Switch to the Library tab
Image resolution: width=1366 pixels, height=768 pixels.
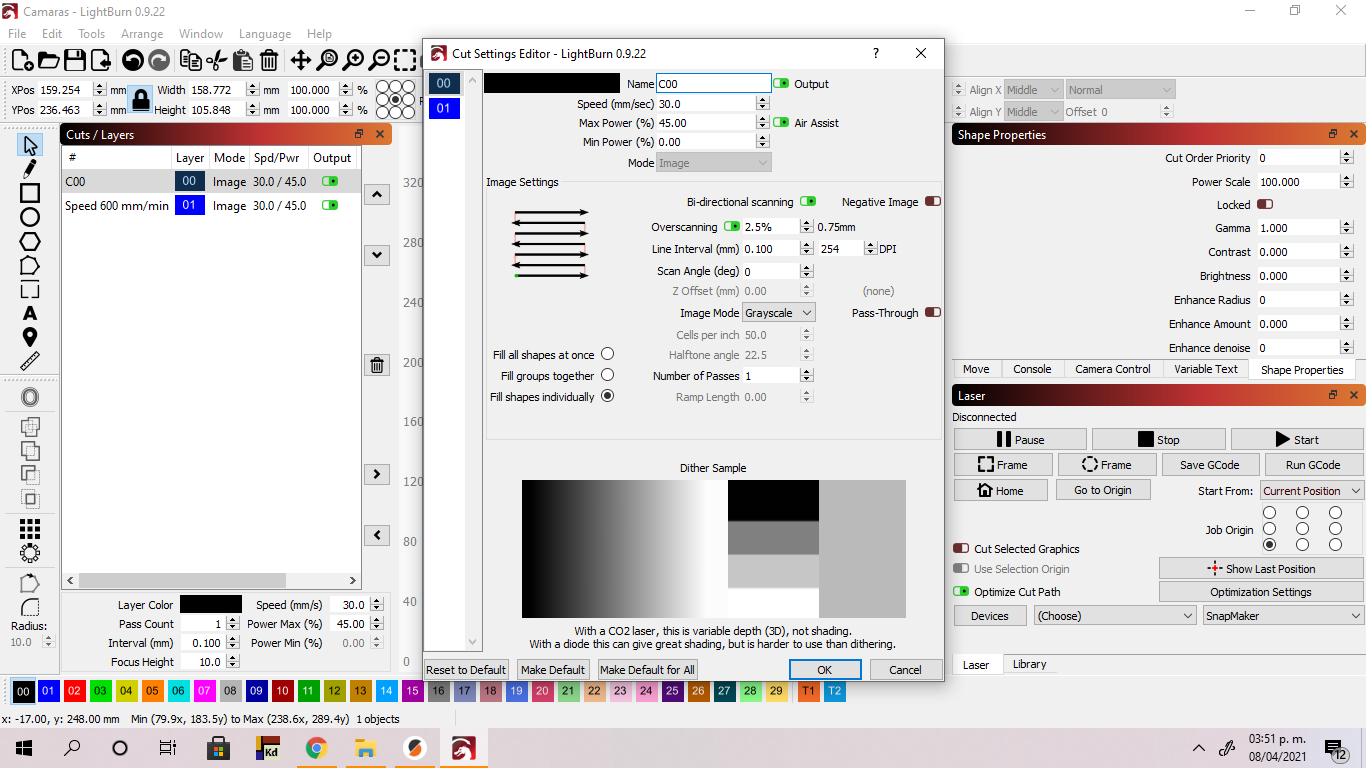point(1029,664)
